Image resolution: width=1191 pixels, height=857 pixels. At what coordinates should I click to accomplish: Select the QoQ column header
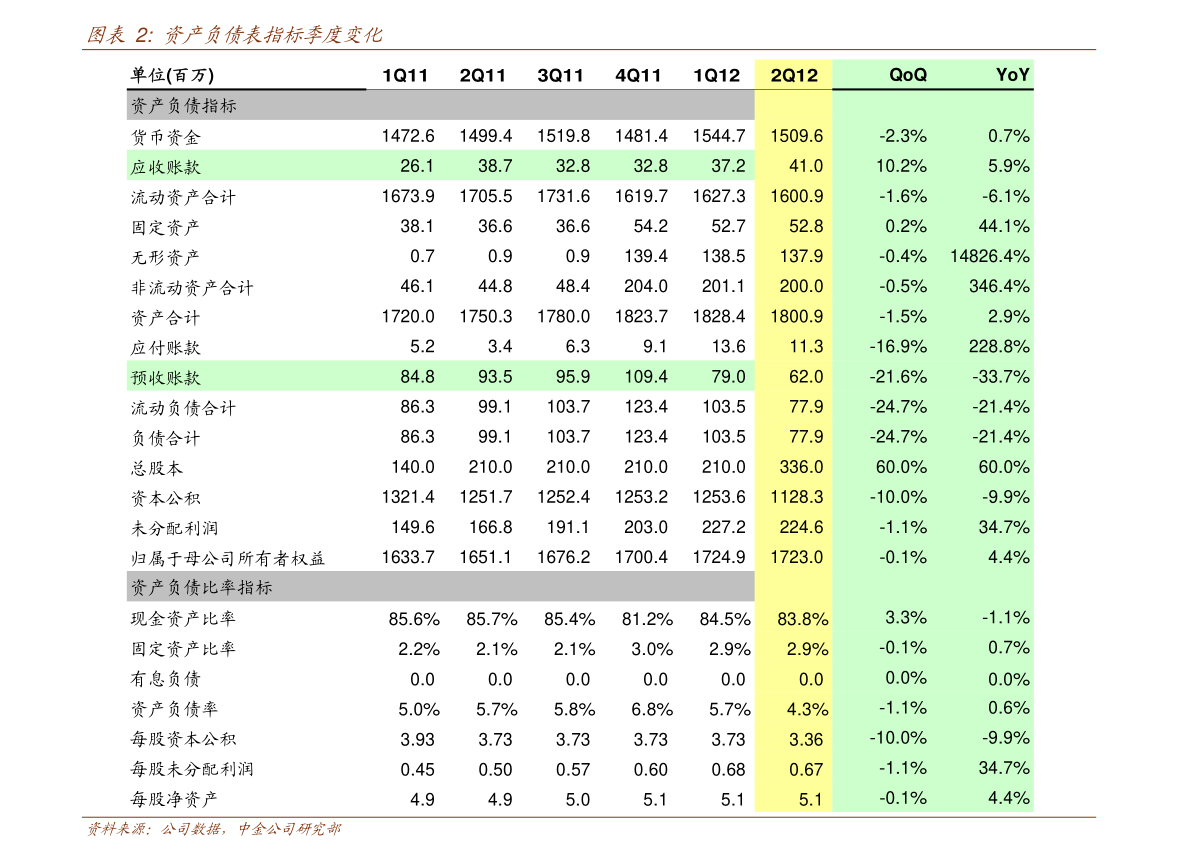point(908,74)
